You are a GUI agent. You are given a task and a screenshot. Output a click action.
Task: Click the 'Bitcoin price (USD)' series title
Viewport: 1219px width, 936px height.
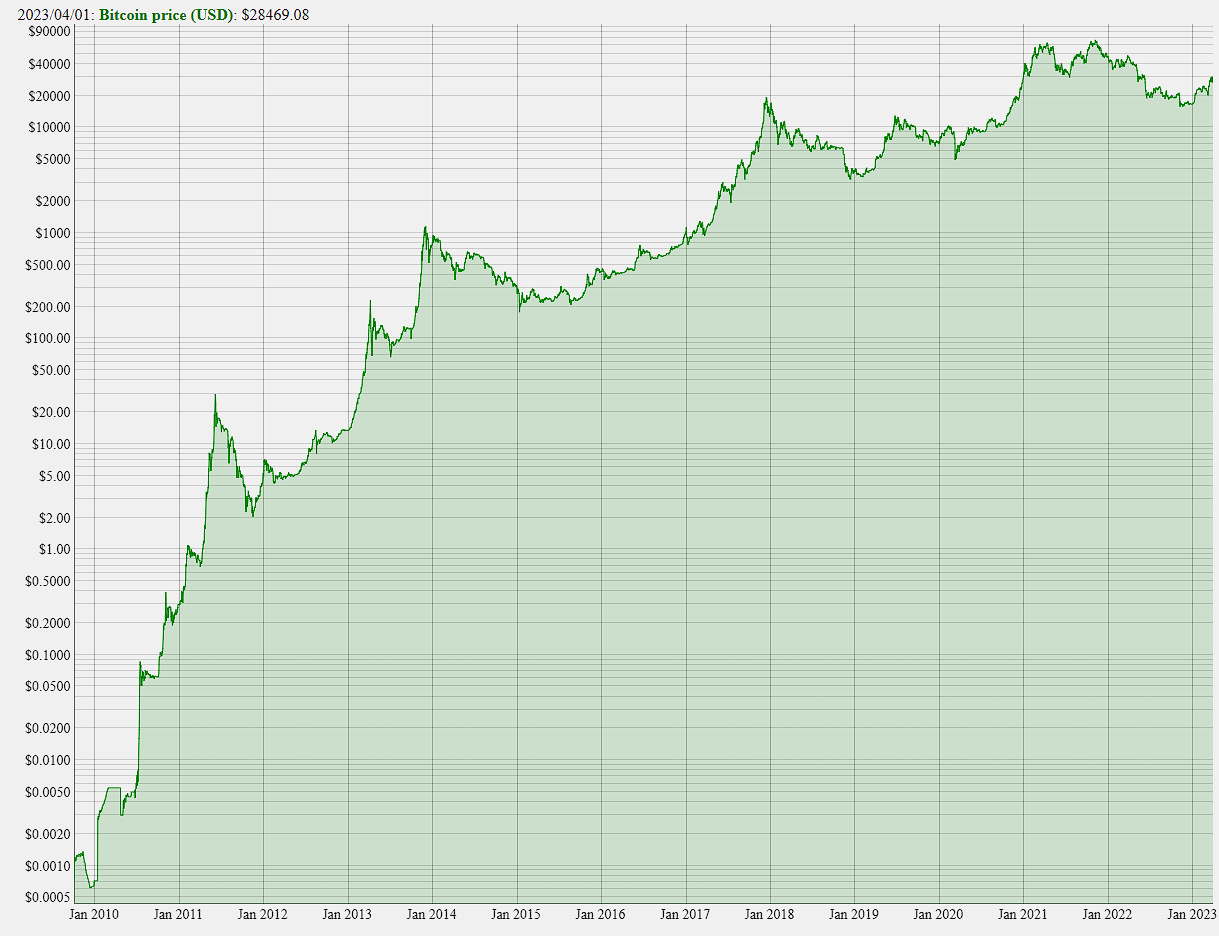(166, 14)
